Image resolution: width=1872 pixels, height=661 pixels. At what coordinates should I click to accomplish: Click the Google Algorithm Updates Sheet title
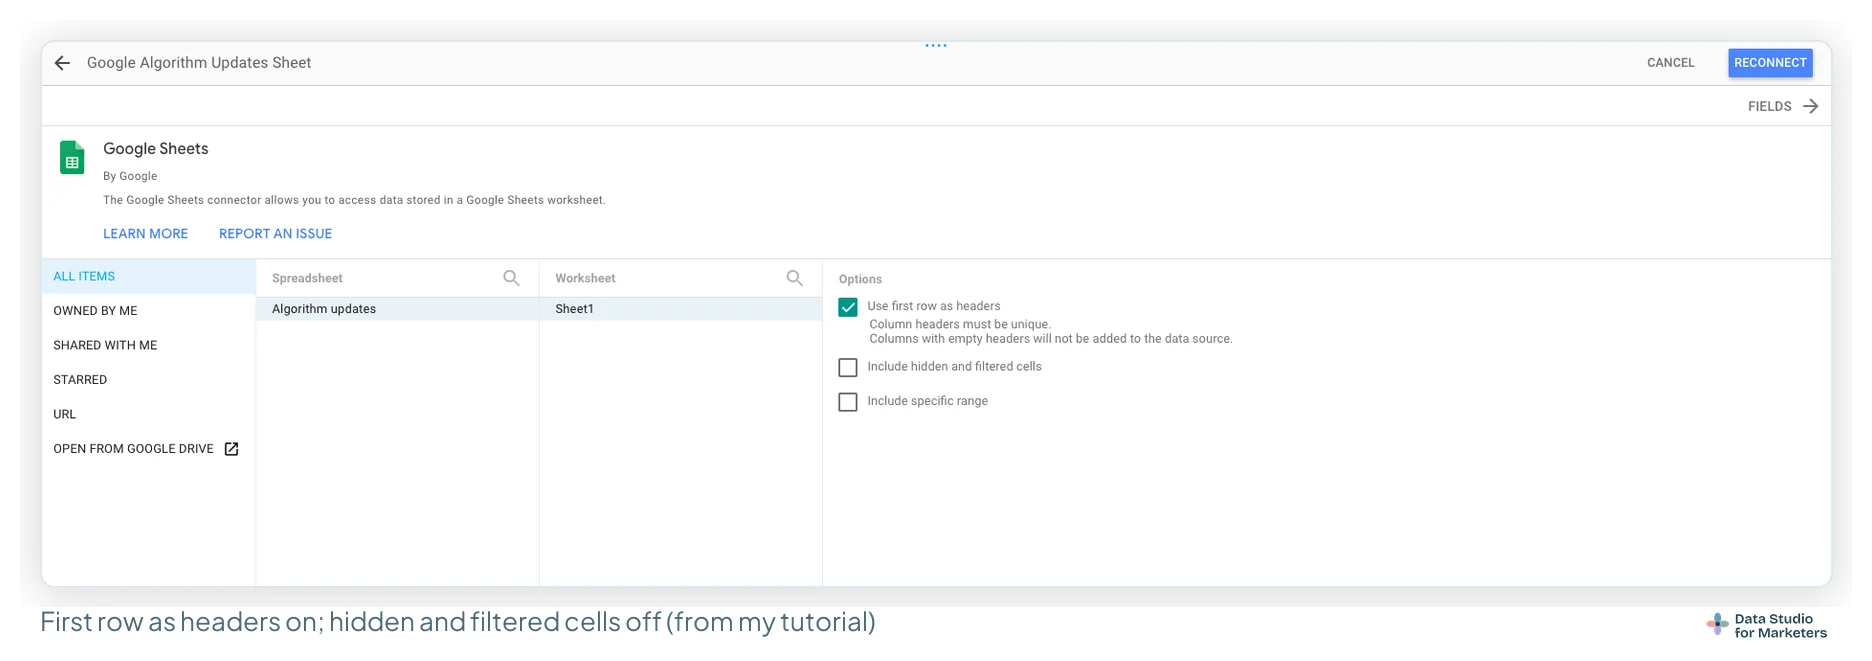pyautogui.click(x=199, y=63)
